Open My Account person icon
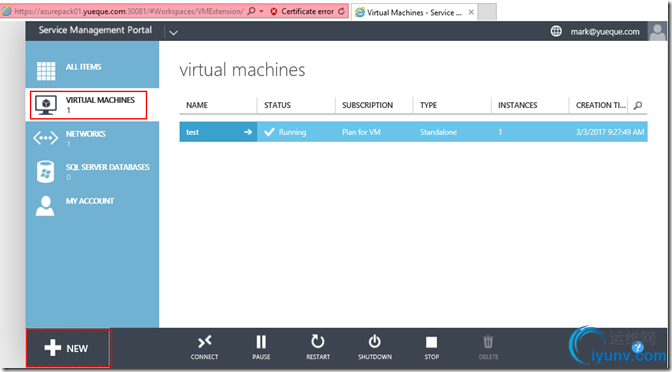The height and width of the screenshot is (372, 672). coord(45,206)
